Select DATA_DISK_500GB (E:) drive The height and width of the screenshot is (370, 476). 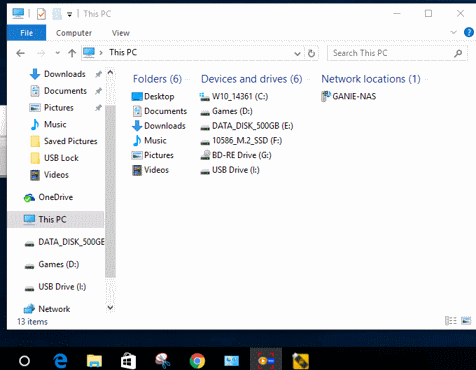click(x=247, y=126)
